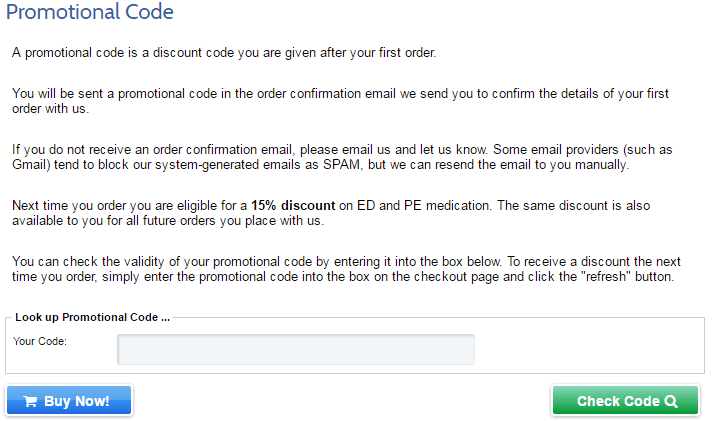Click the paragraph starting "You will be sent"
Image resolution: width=719 pixels, height=421 pixels.
(340, 101)
